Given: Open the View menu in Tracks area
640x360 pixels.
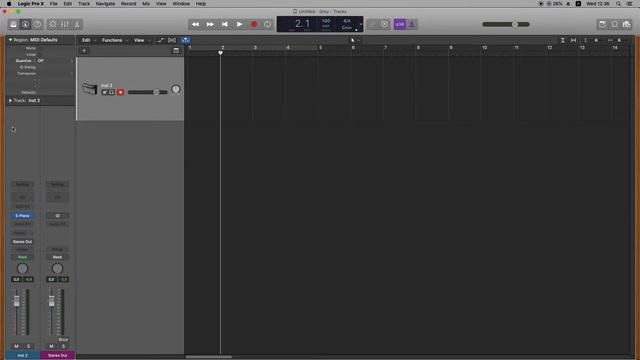Looking at the screenshot, I should 139,40.
